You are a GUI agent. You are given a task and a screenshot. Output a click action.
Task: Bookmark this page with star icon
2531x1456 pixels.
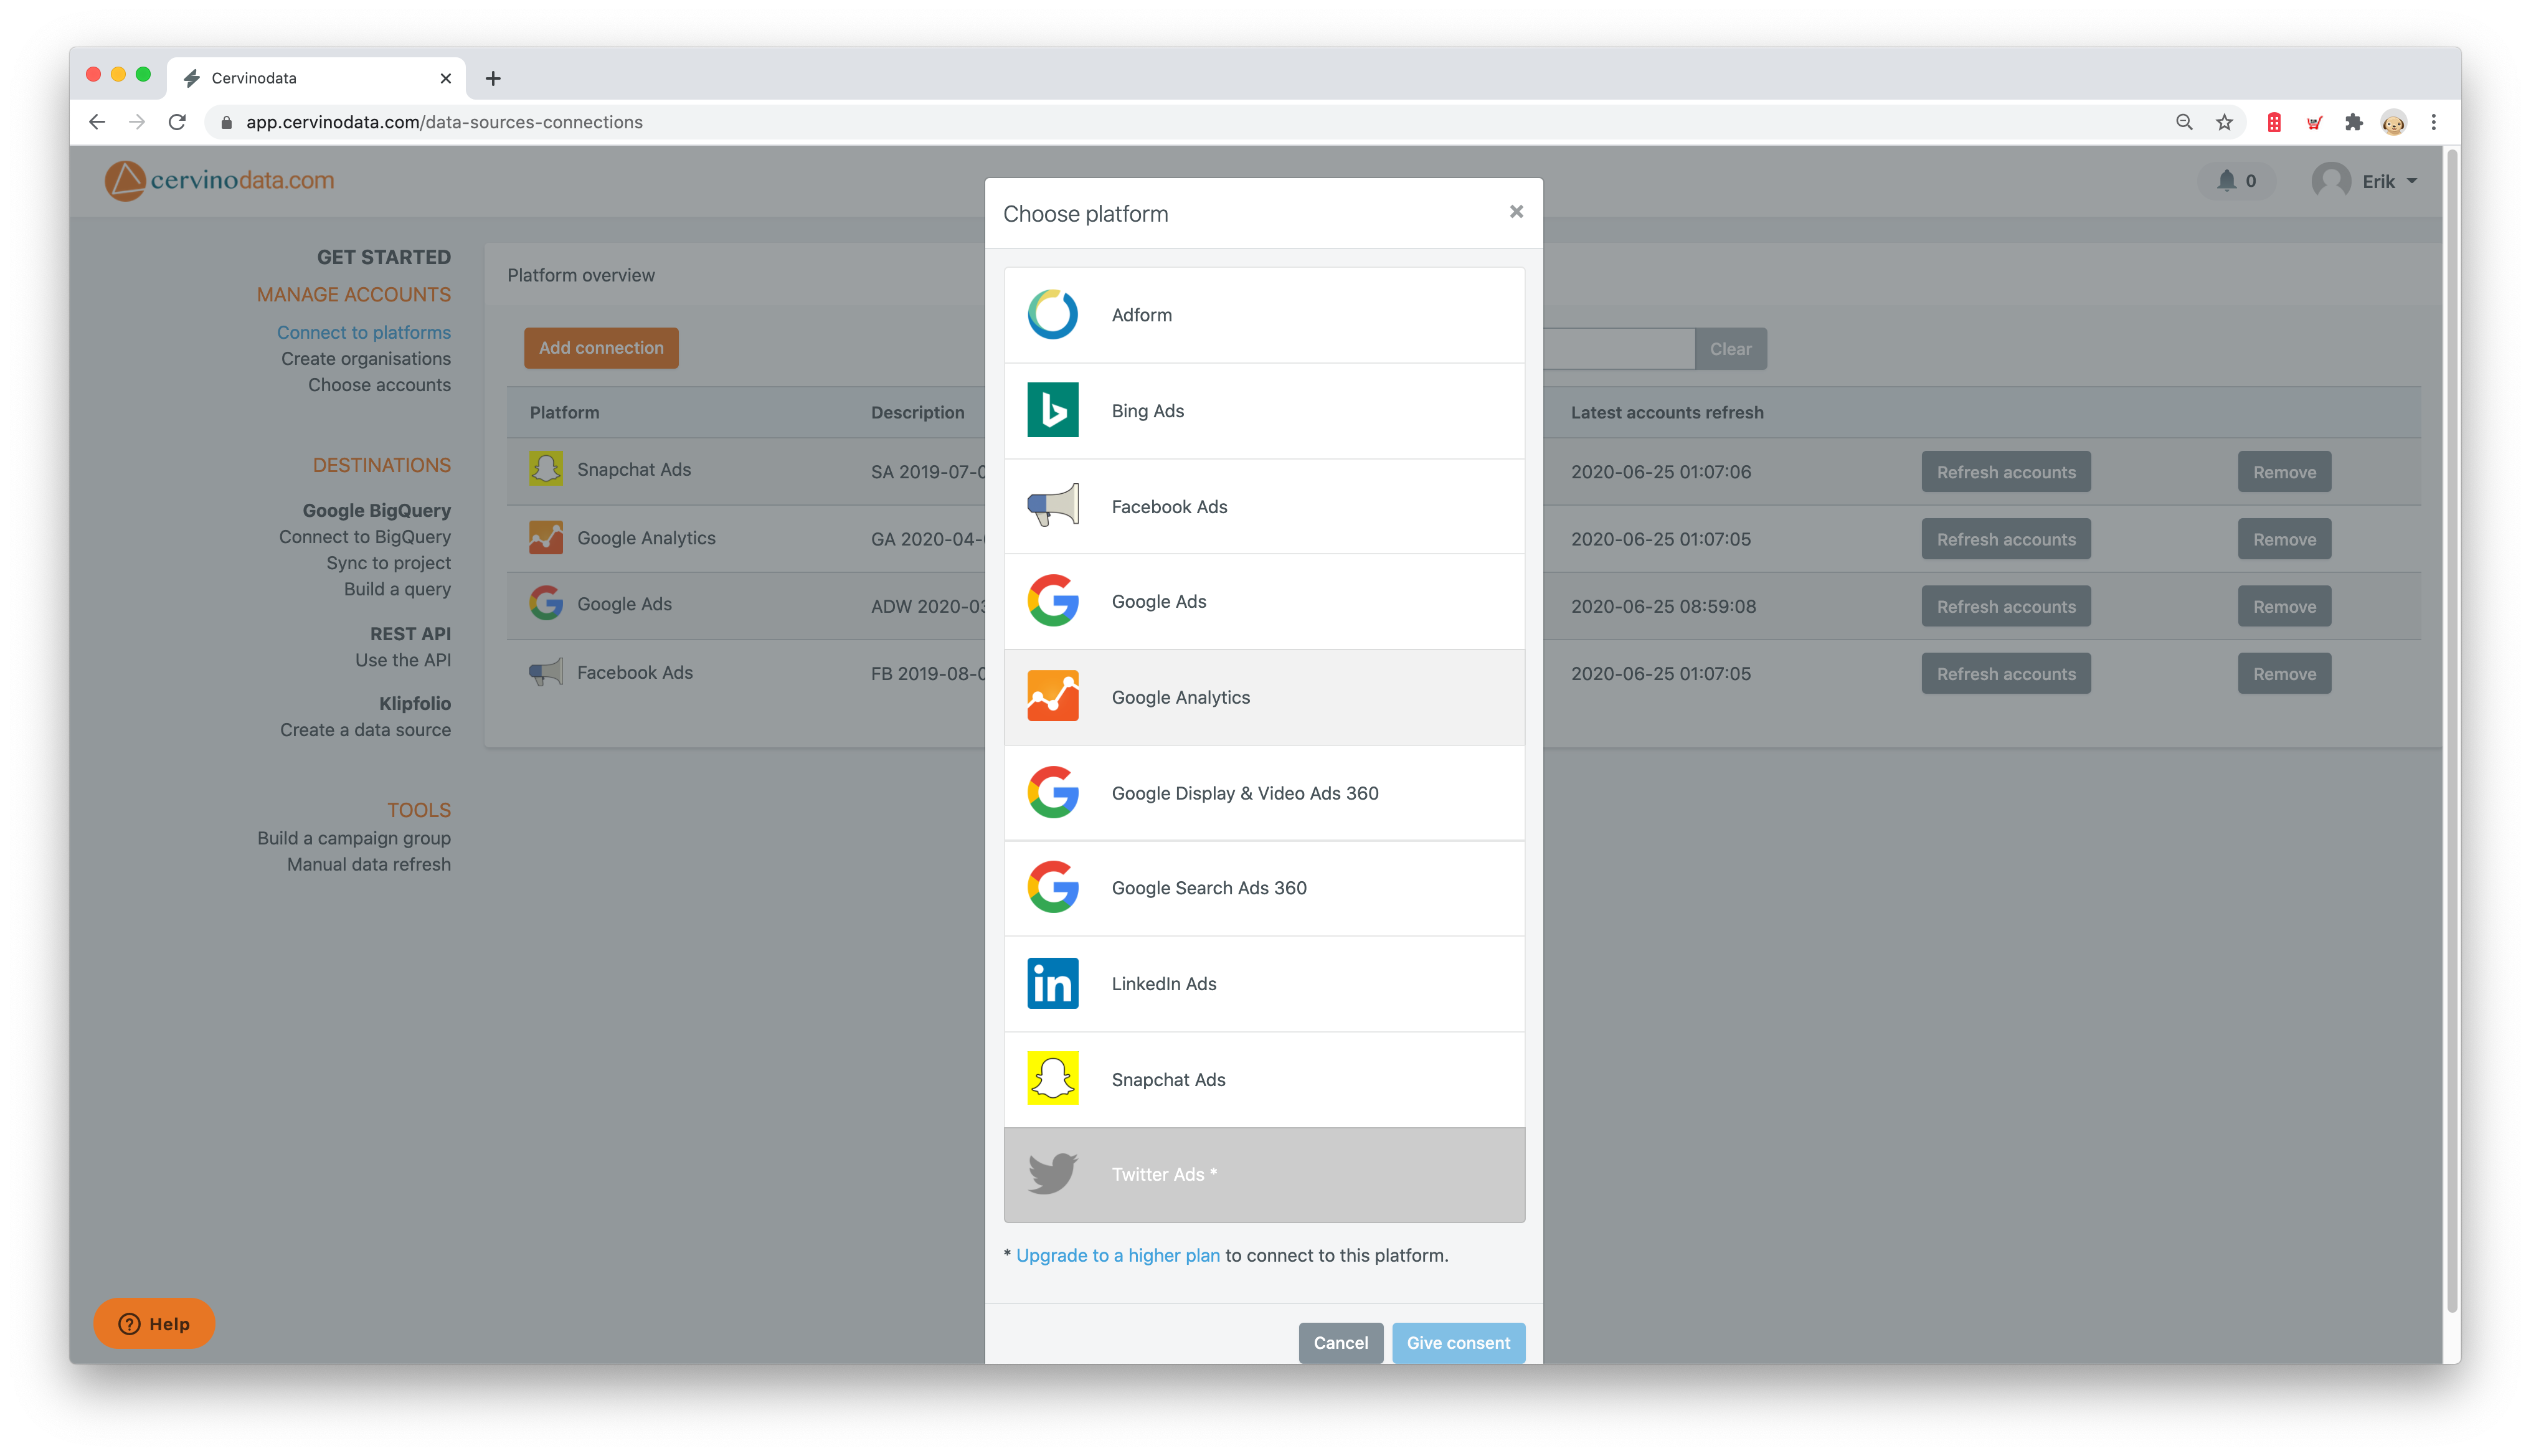click(x=2224, y=122)
